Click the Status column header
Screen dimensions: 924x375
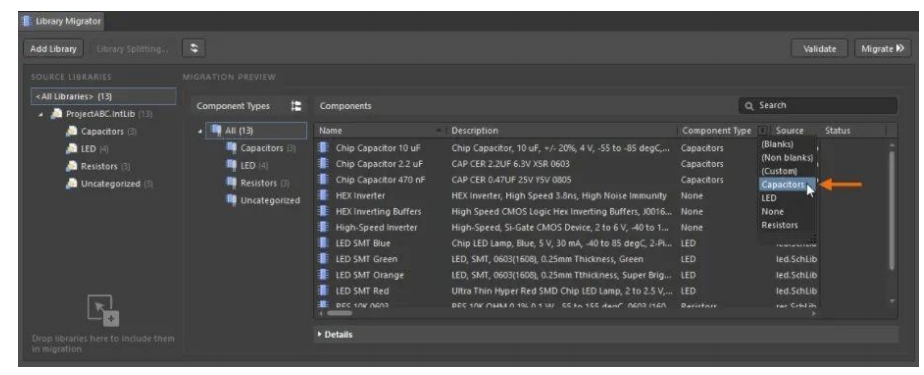click(837, 131)
